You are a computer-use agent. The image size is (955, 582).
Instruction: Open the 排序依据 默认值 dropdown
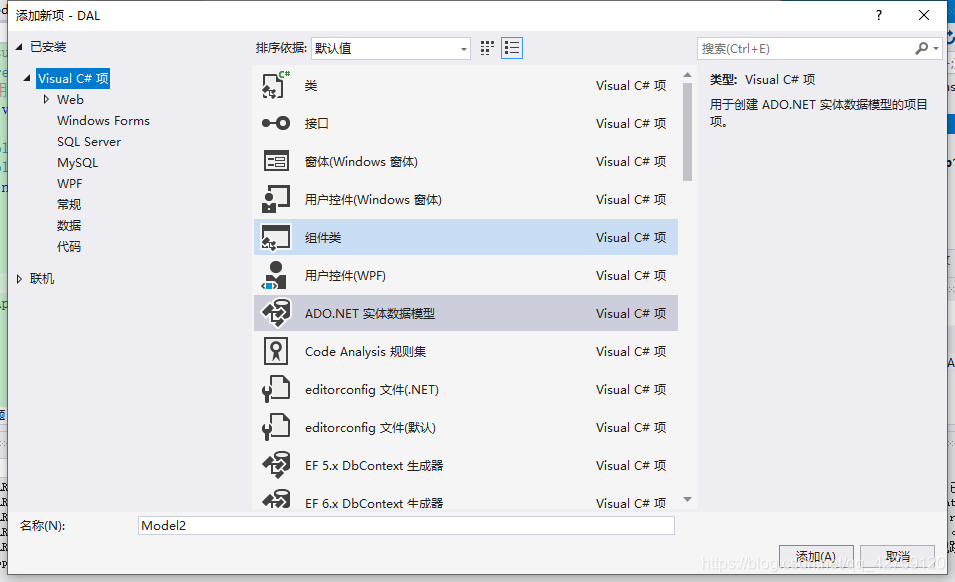390,48
